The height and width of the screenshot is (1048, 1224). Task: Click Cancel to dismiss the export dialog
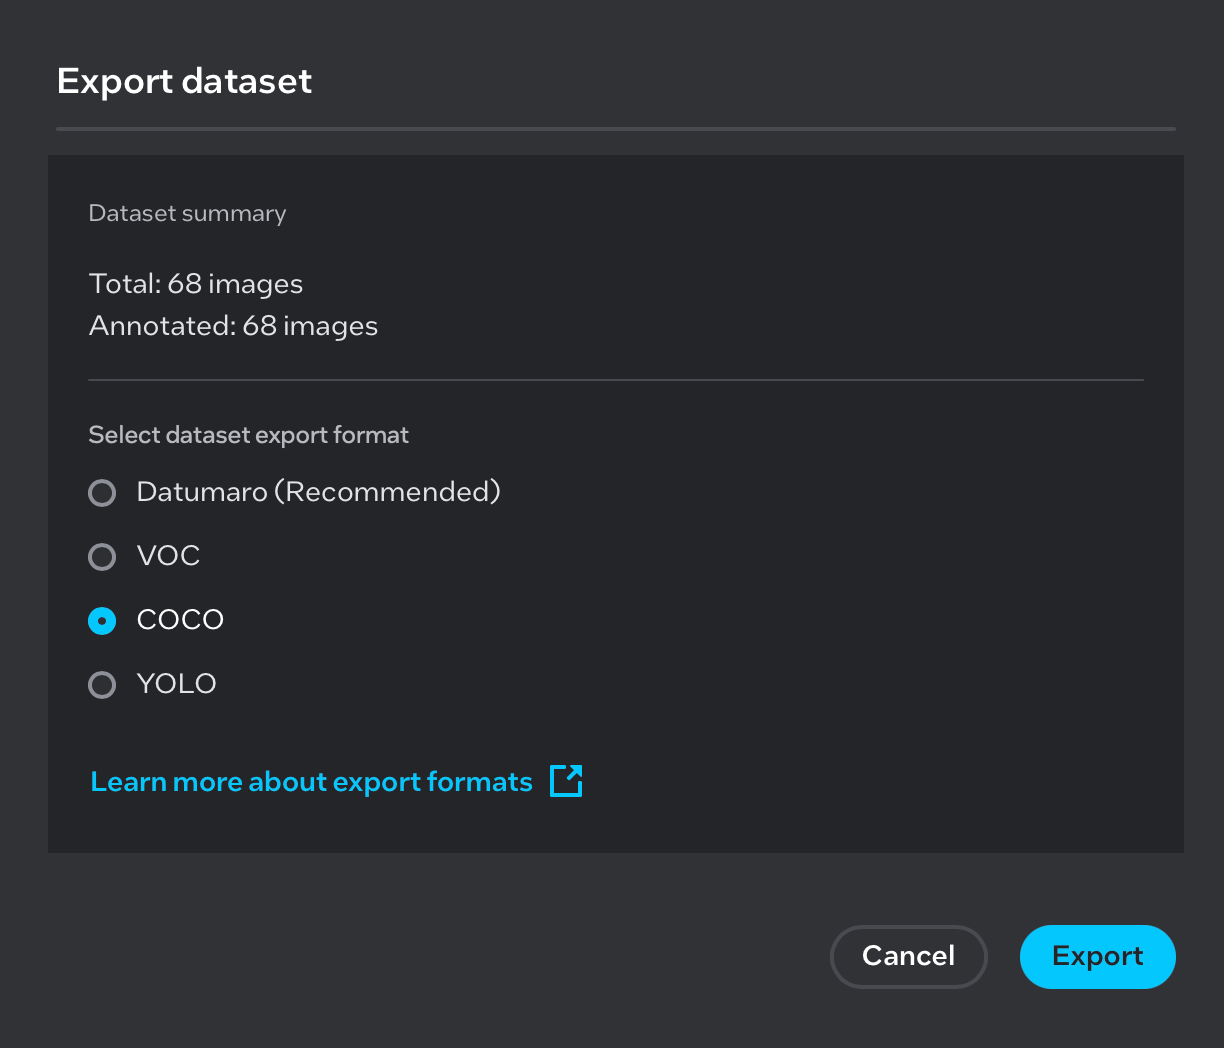[908, 956]
